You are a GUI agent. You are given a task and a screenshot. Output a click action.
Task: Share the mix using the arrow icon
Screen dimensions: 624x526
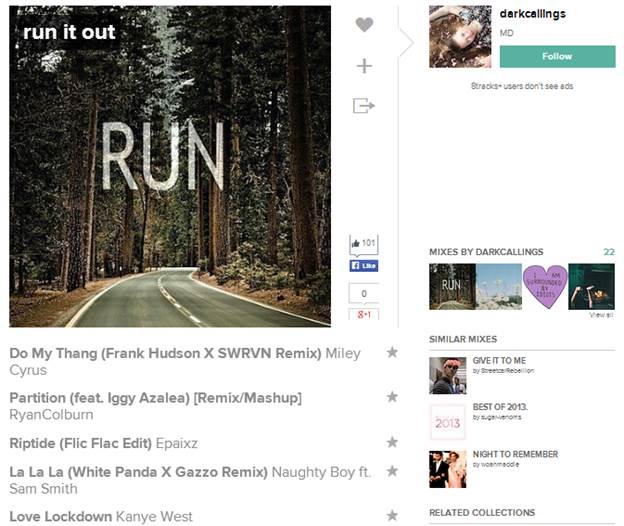[x=364, y=106]
